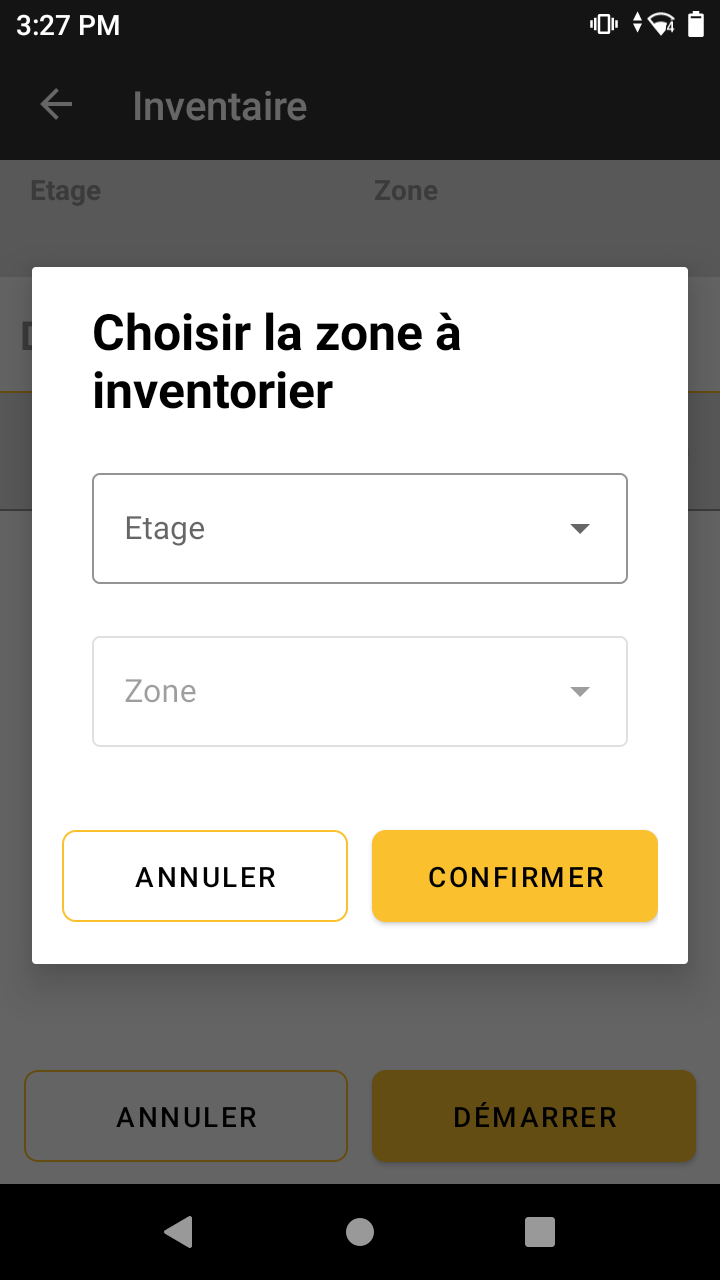Confirm the zone selection with CONFIRMER

click(515, 876)
